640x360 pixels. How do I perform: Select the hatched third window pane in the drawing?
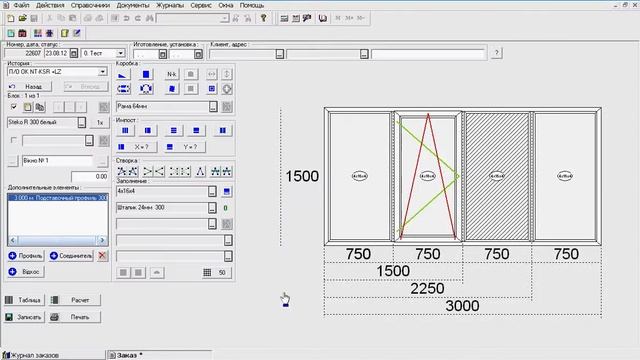pyautogui.click(x=497, y=176)
